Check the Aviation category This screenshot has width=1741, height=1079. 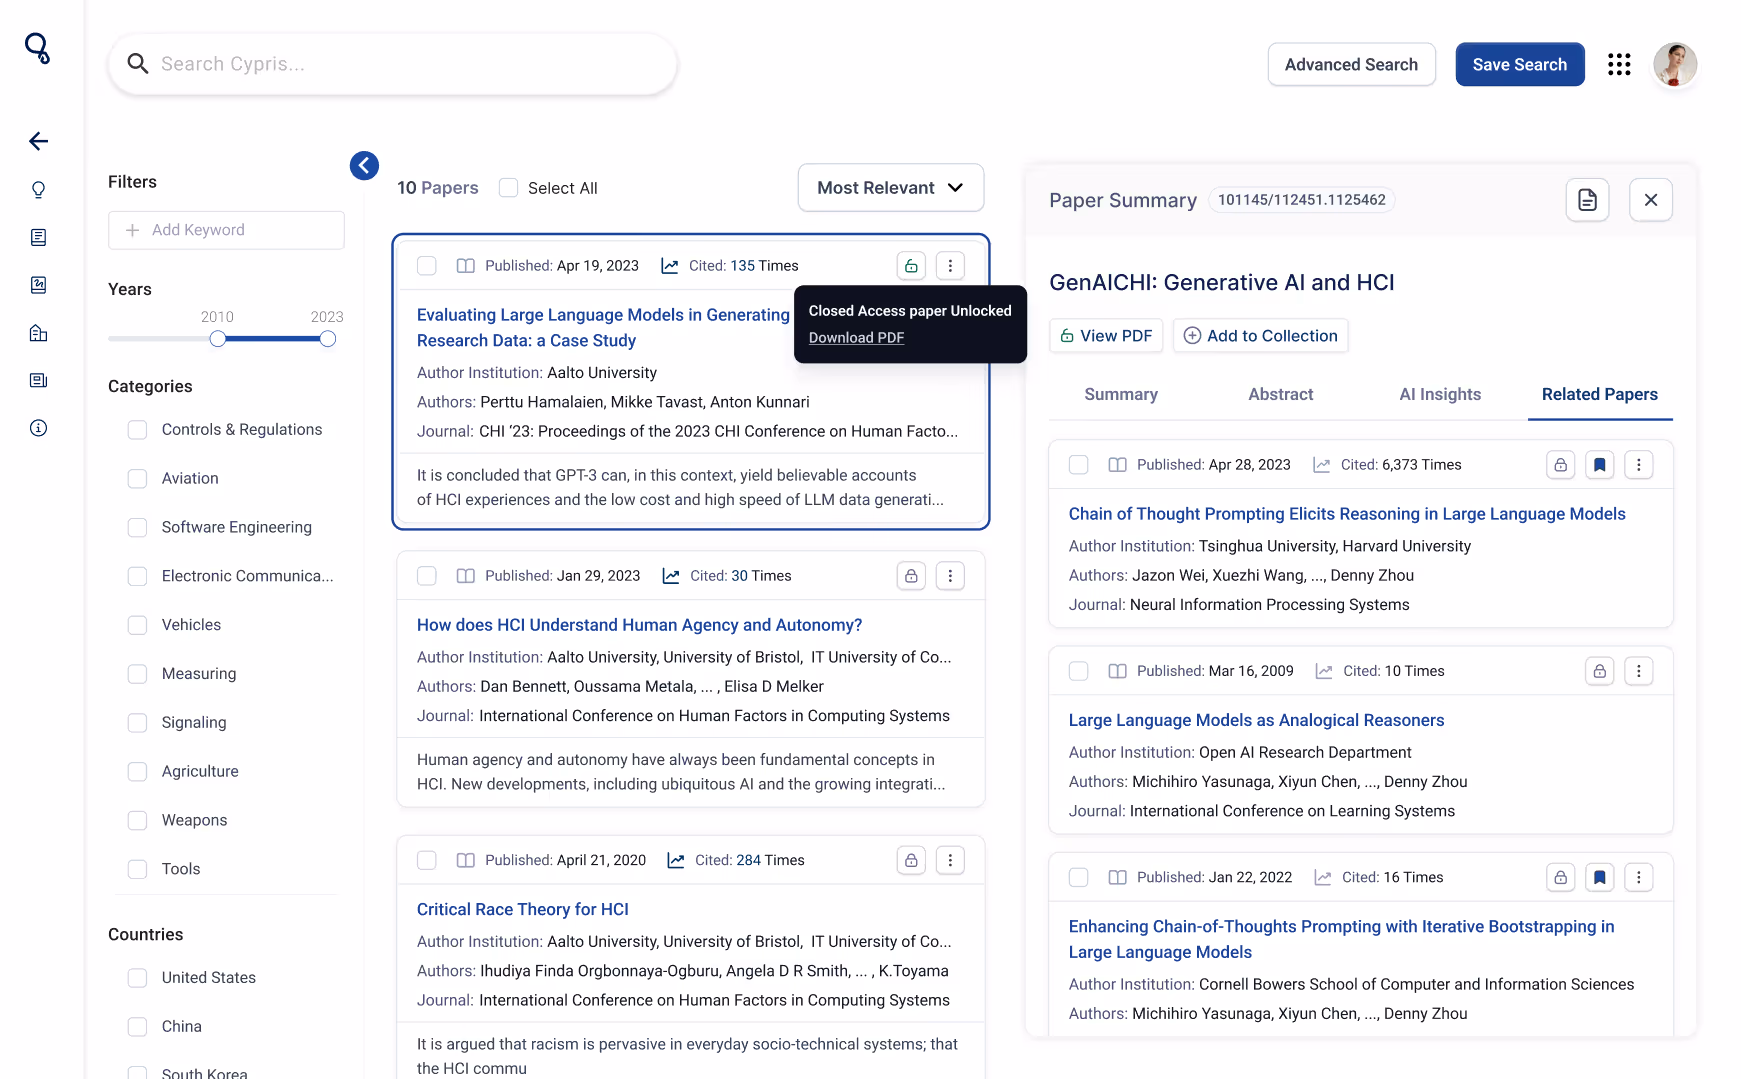(137, 479)
